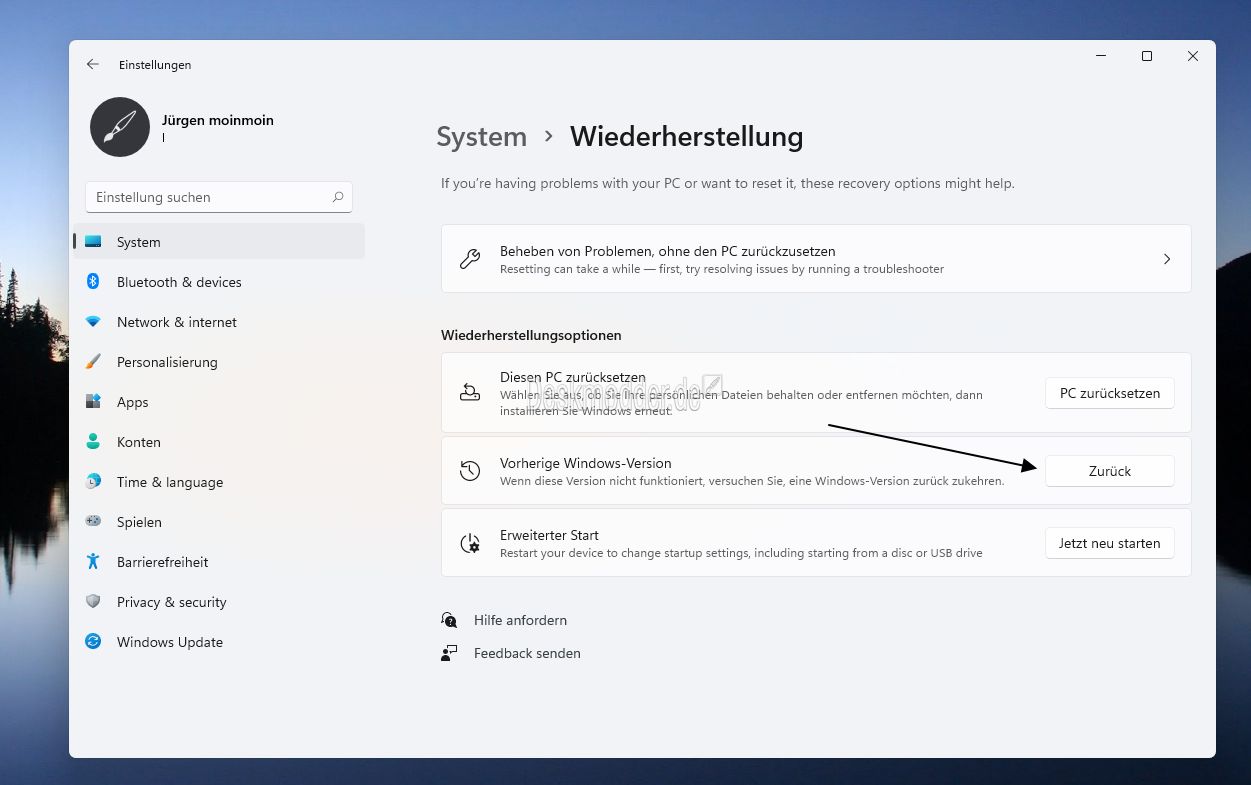1251x785 pixels.
Task: Click the Vorherige Windows-Version title
Action: (586, 463)
